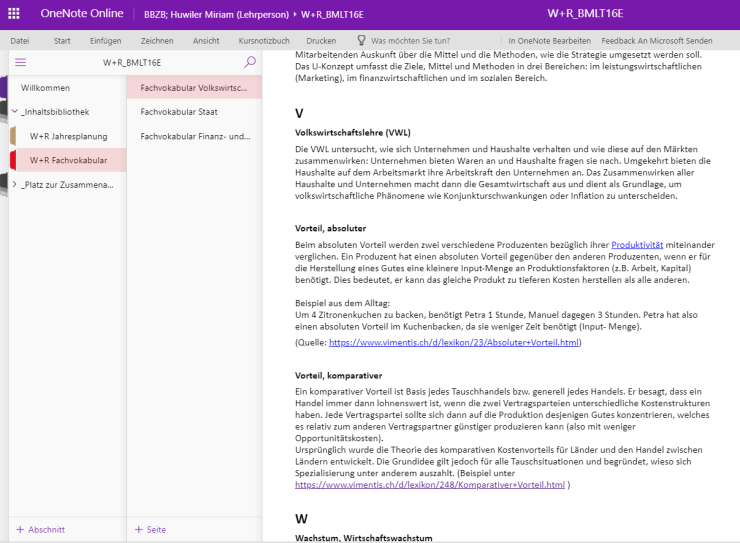Collapse the _Inhaltsbibliothek section group
This screenshot has width=740, height=543.
[x=15, y=112]
